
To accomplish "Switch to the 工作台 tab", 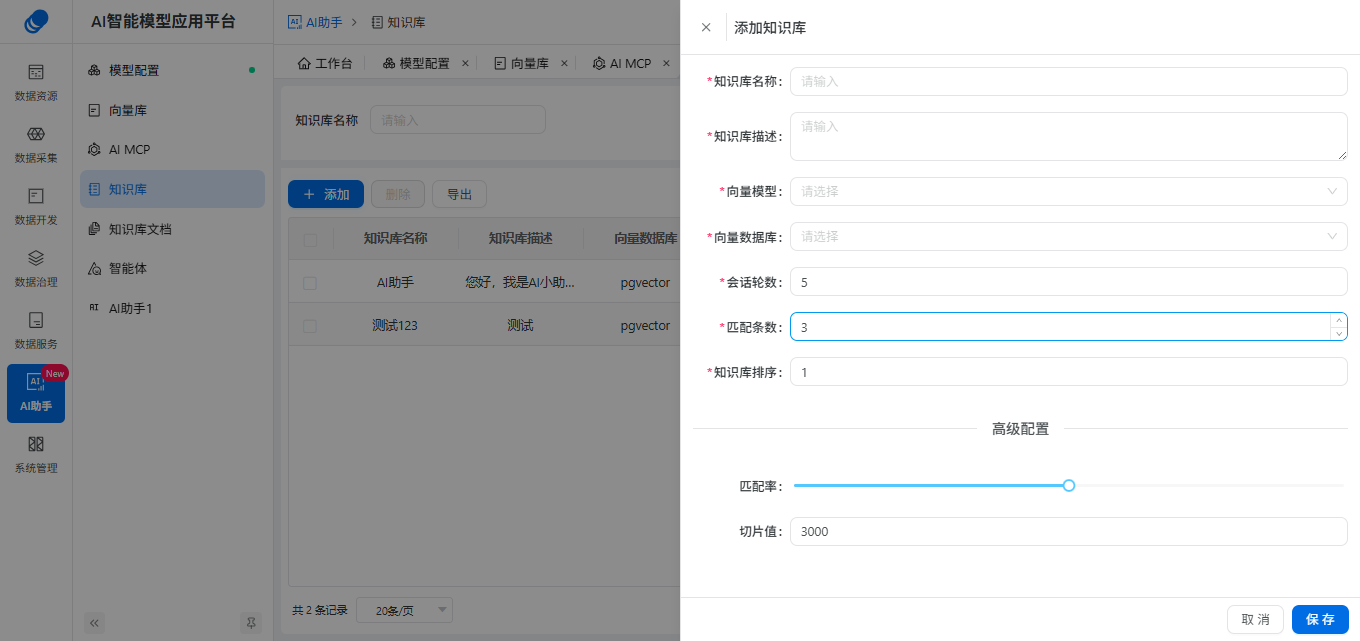I will coord(325,63).
